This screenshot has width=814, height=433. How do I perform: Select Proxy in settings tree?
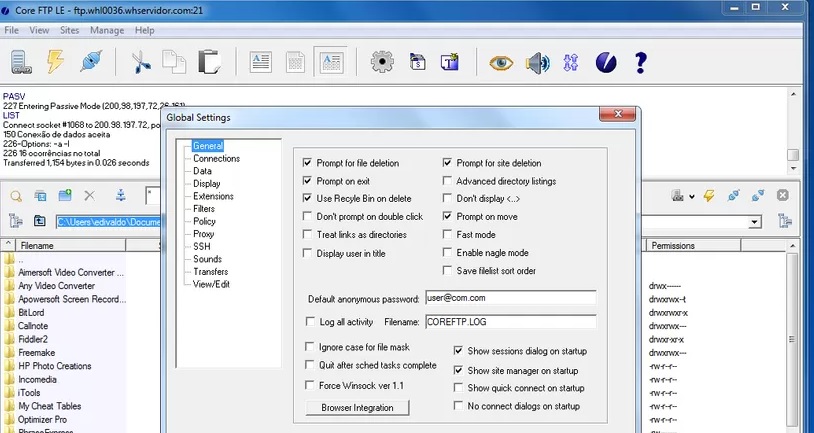tap(204, 234)
